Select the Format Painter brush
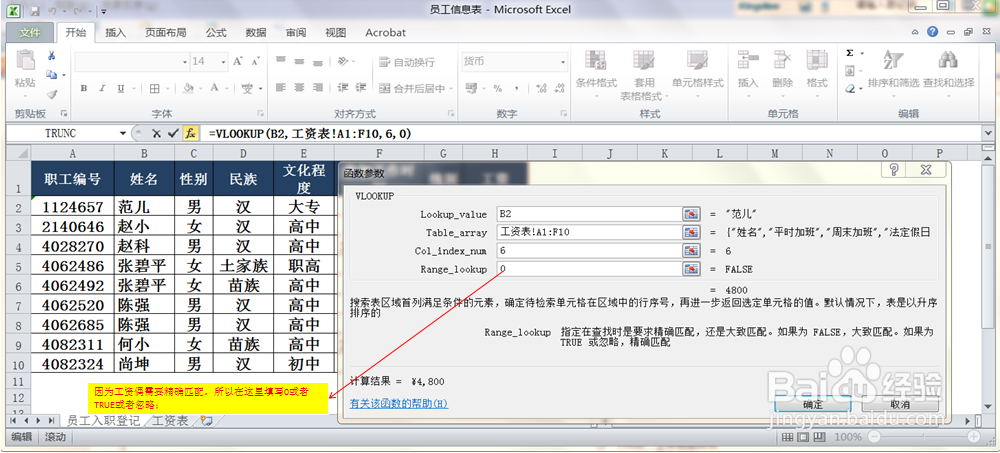The height and width of the screenshot is (453, 1000). click(x=52, y=94)
